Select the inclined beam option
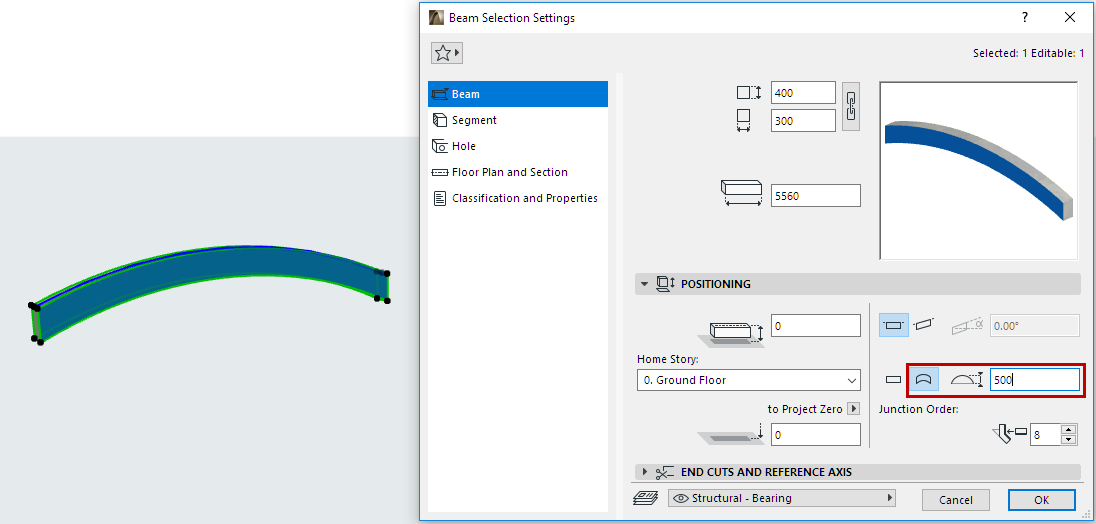 coord(924,325)
